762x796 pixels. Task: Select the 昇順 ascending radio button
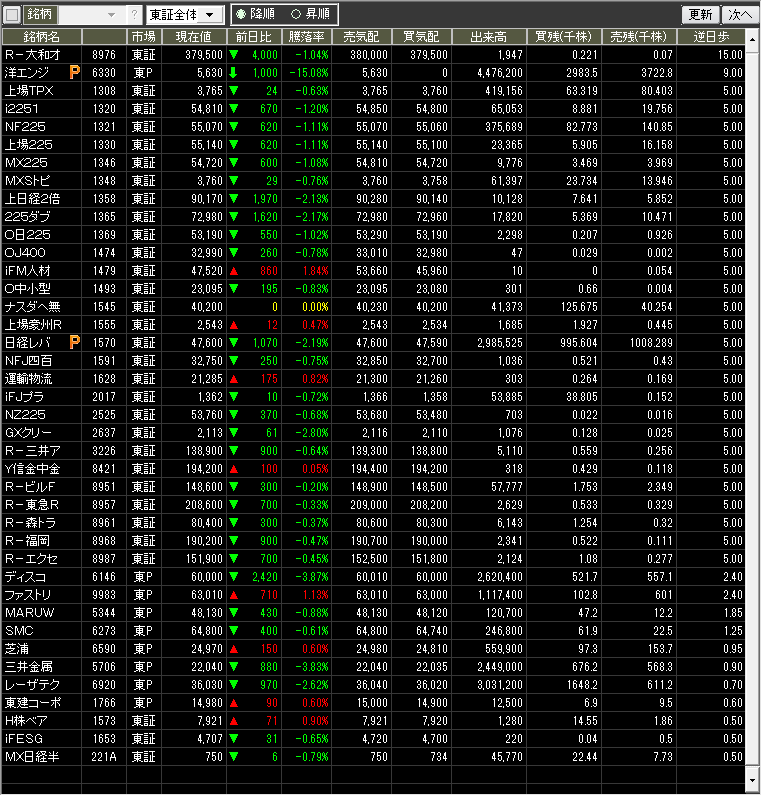pyautogui.click(x=295, y=15)
